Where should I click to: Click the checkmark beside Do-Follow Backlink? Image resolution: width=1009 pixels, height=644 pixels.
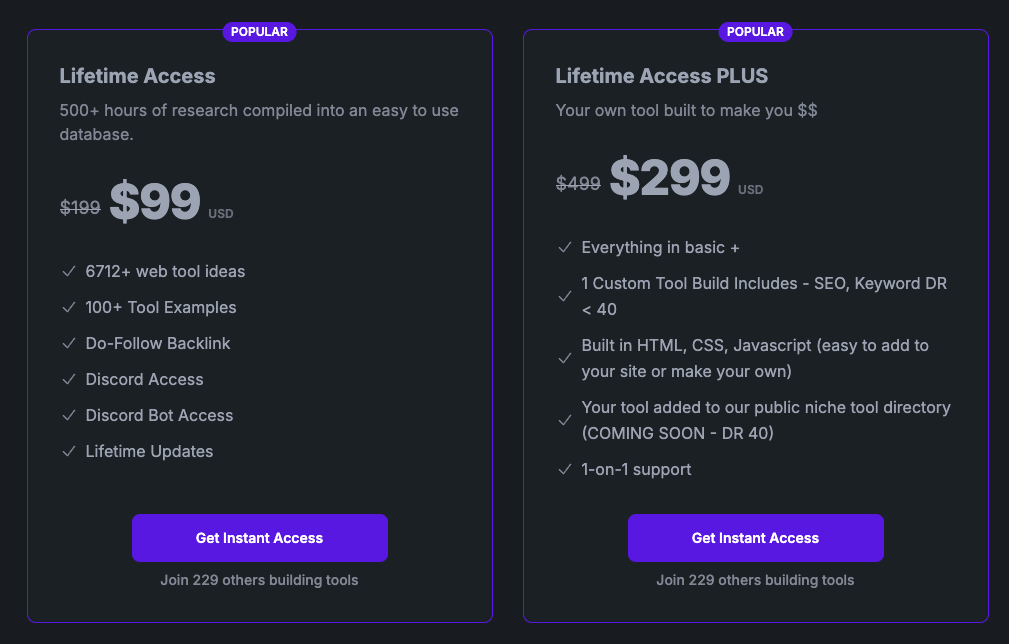point(69,343)
